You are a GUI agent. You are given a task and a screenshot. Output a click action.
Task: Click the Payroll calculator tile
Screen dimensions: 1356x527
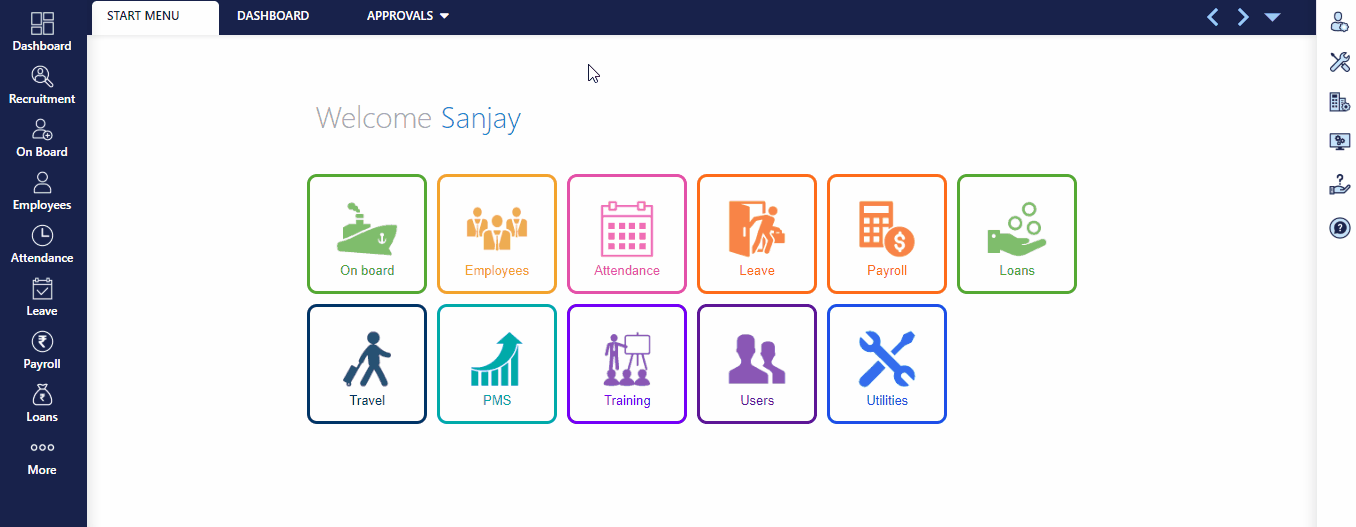pos(886,234)
